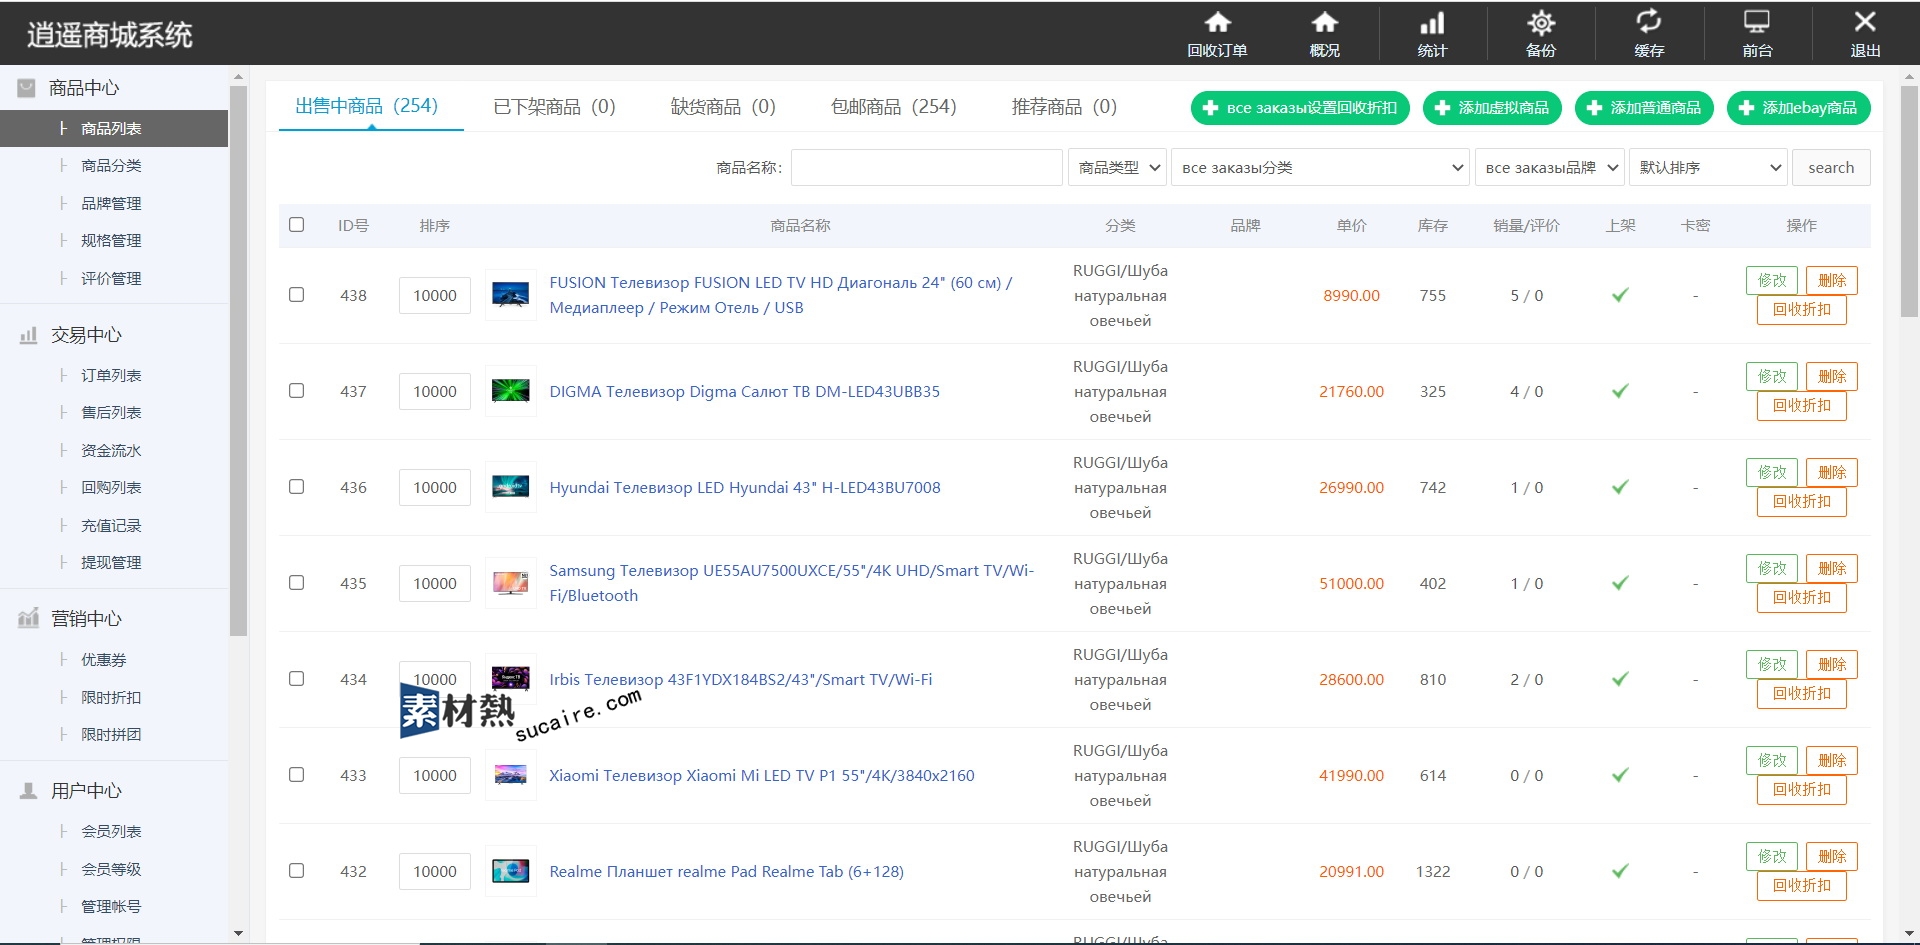
Task: Click 删除 for product 437
Action: pos(1832,376)
